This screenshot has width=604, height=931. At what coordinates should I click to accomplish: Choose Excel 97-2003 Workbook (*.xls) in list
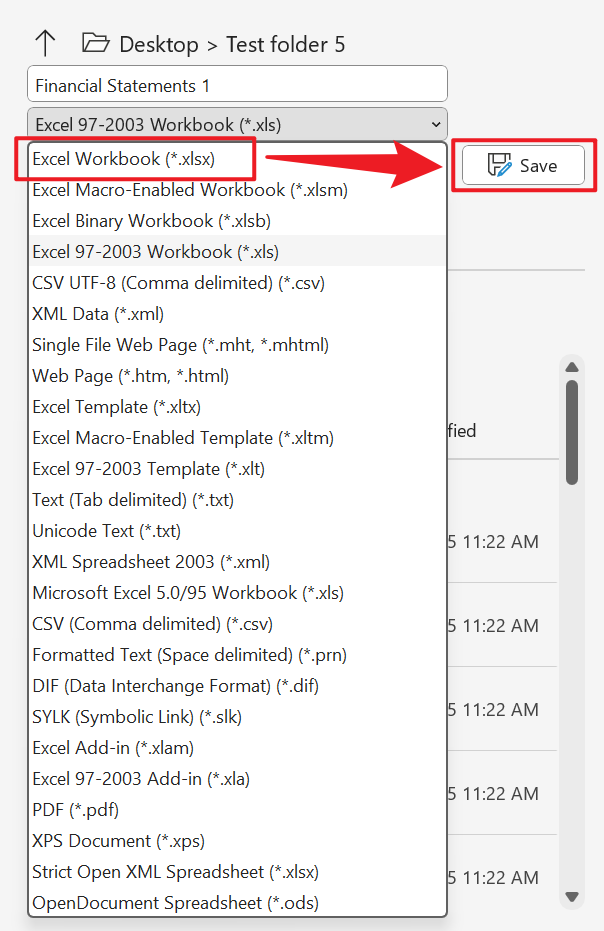click(x=237, y=252)
